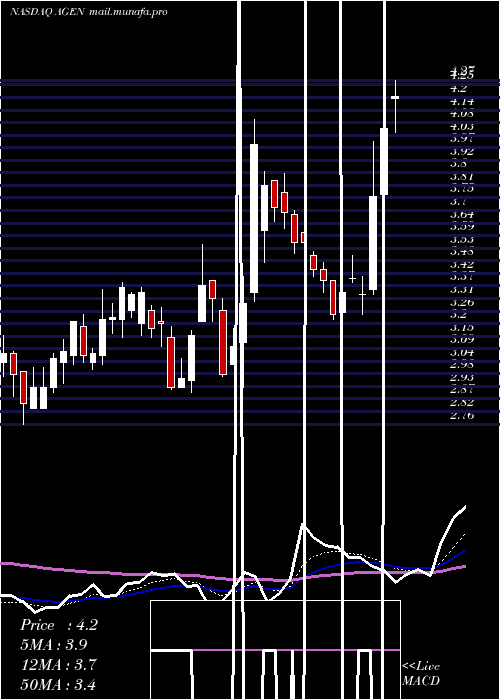Click the 3.81 price axis label
500x700 pixels.
462,177
